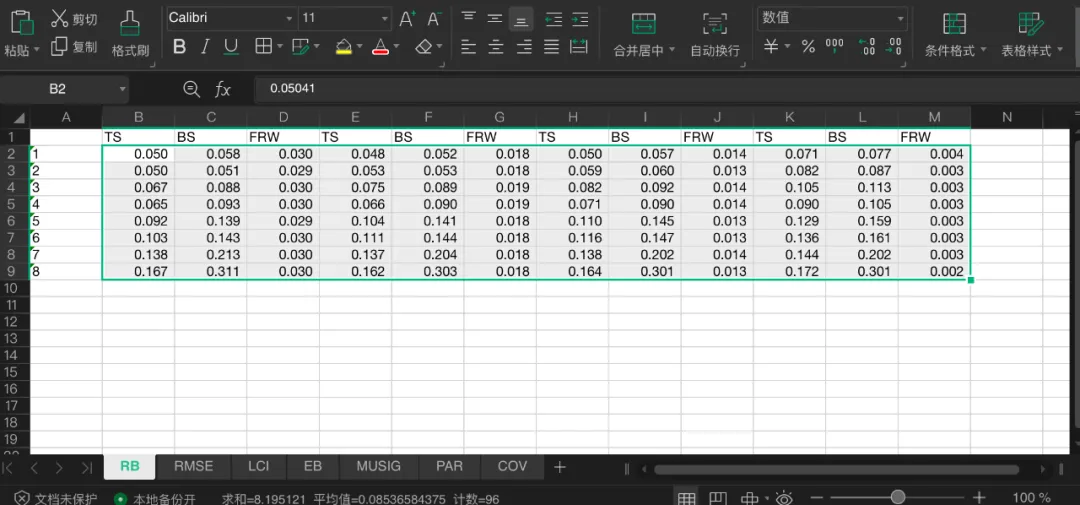Toggle italic formatting
Screen dimensions: 1080x505
point(205,47)
